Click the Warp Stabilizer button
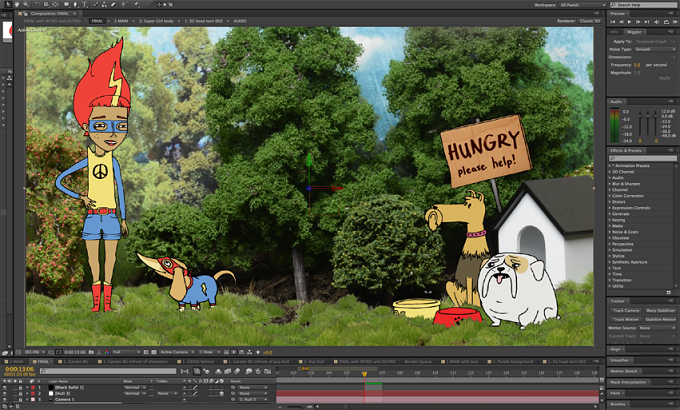 coord(660,311)
